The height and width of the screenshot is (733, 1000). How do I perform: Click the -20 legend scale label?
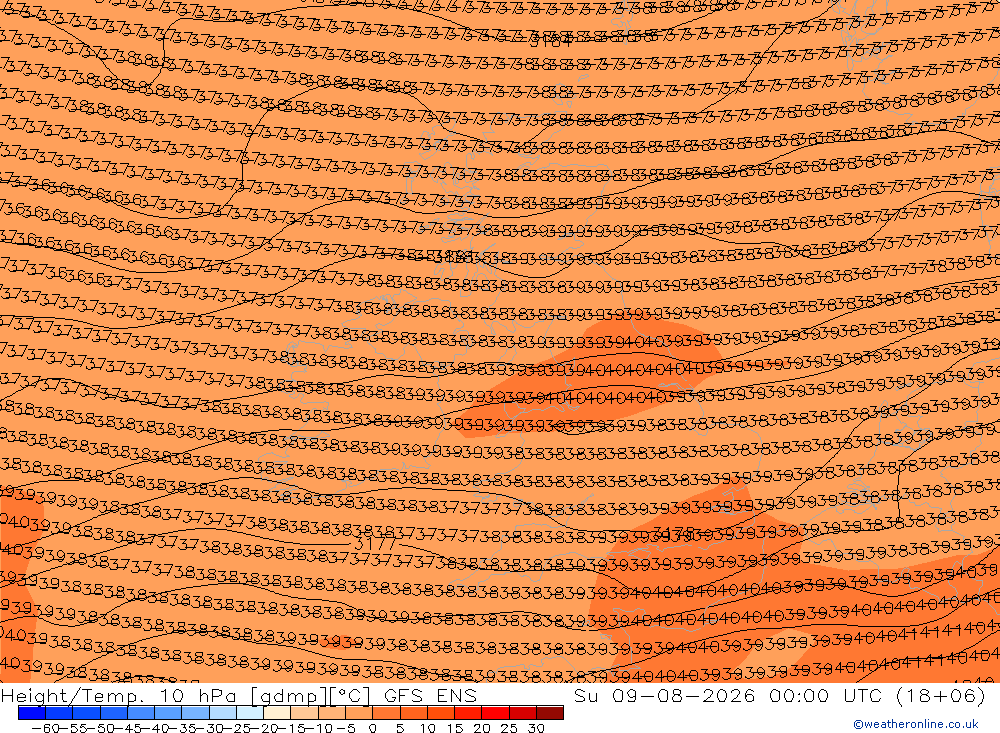(x=263, y=727)
